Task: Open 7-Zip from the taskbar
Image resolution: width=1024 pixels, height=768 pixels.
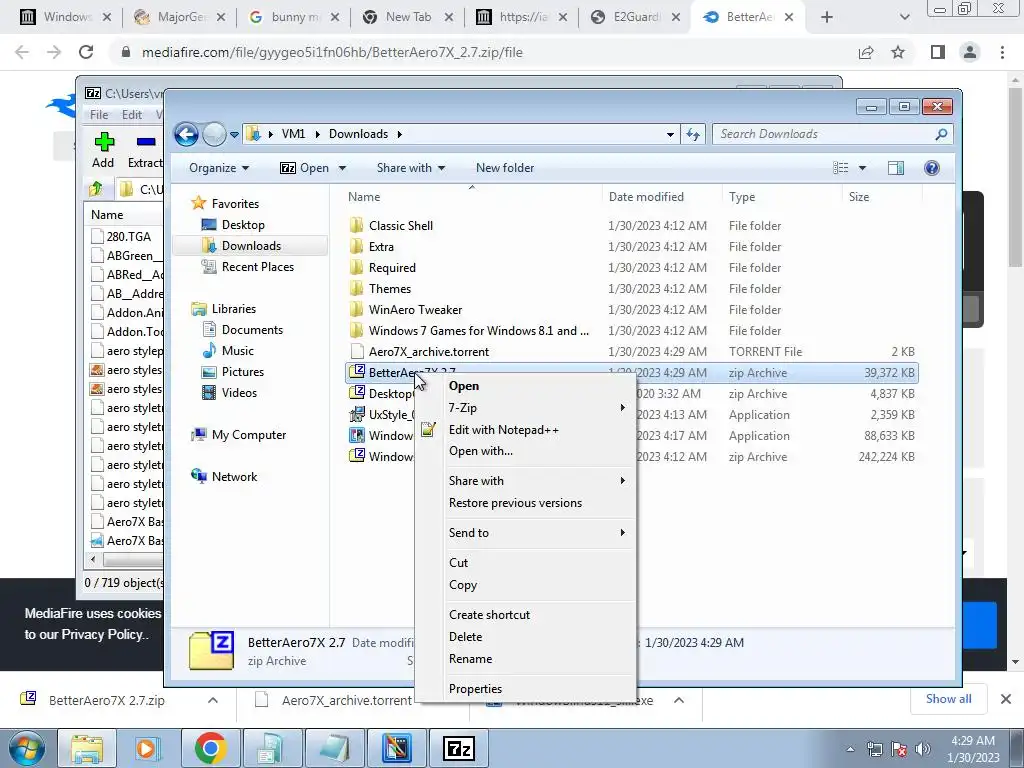Action: pos(458,748)
